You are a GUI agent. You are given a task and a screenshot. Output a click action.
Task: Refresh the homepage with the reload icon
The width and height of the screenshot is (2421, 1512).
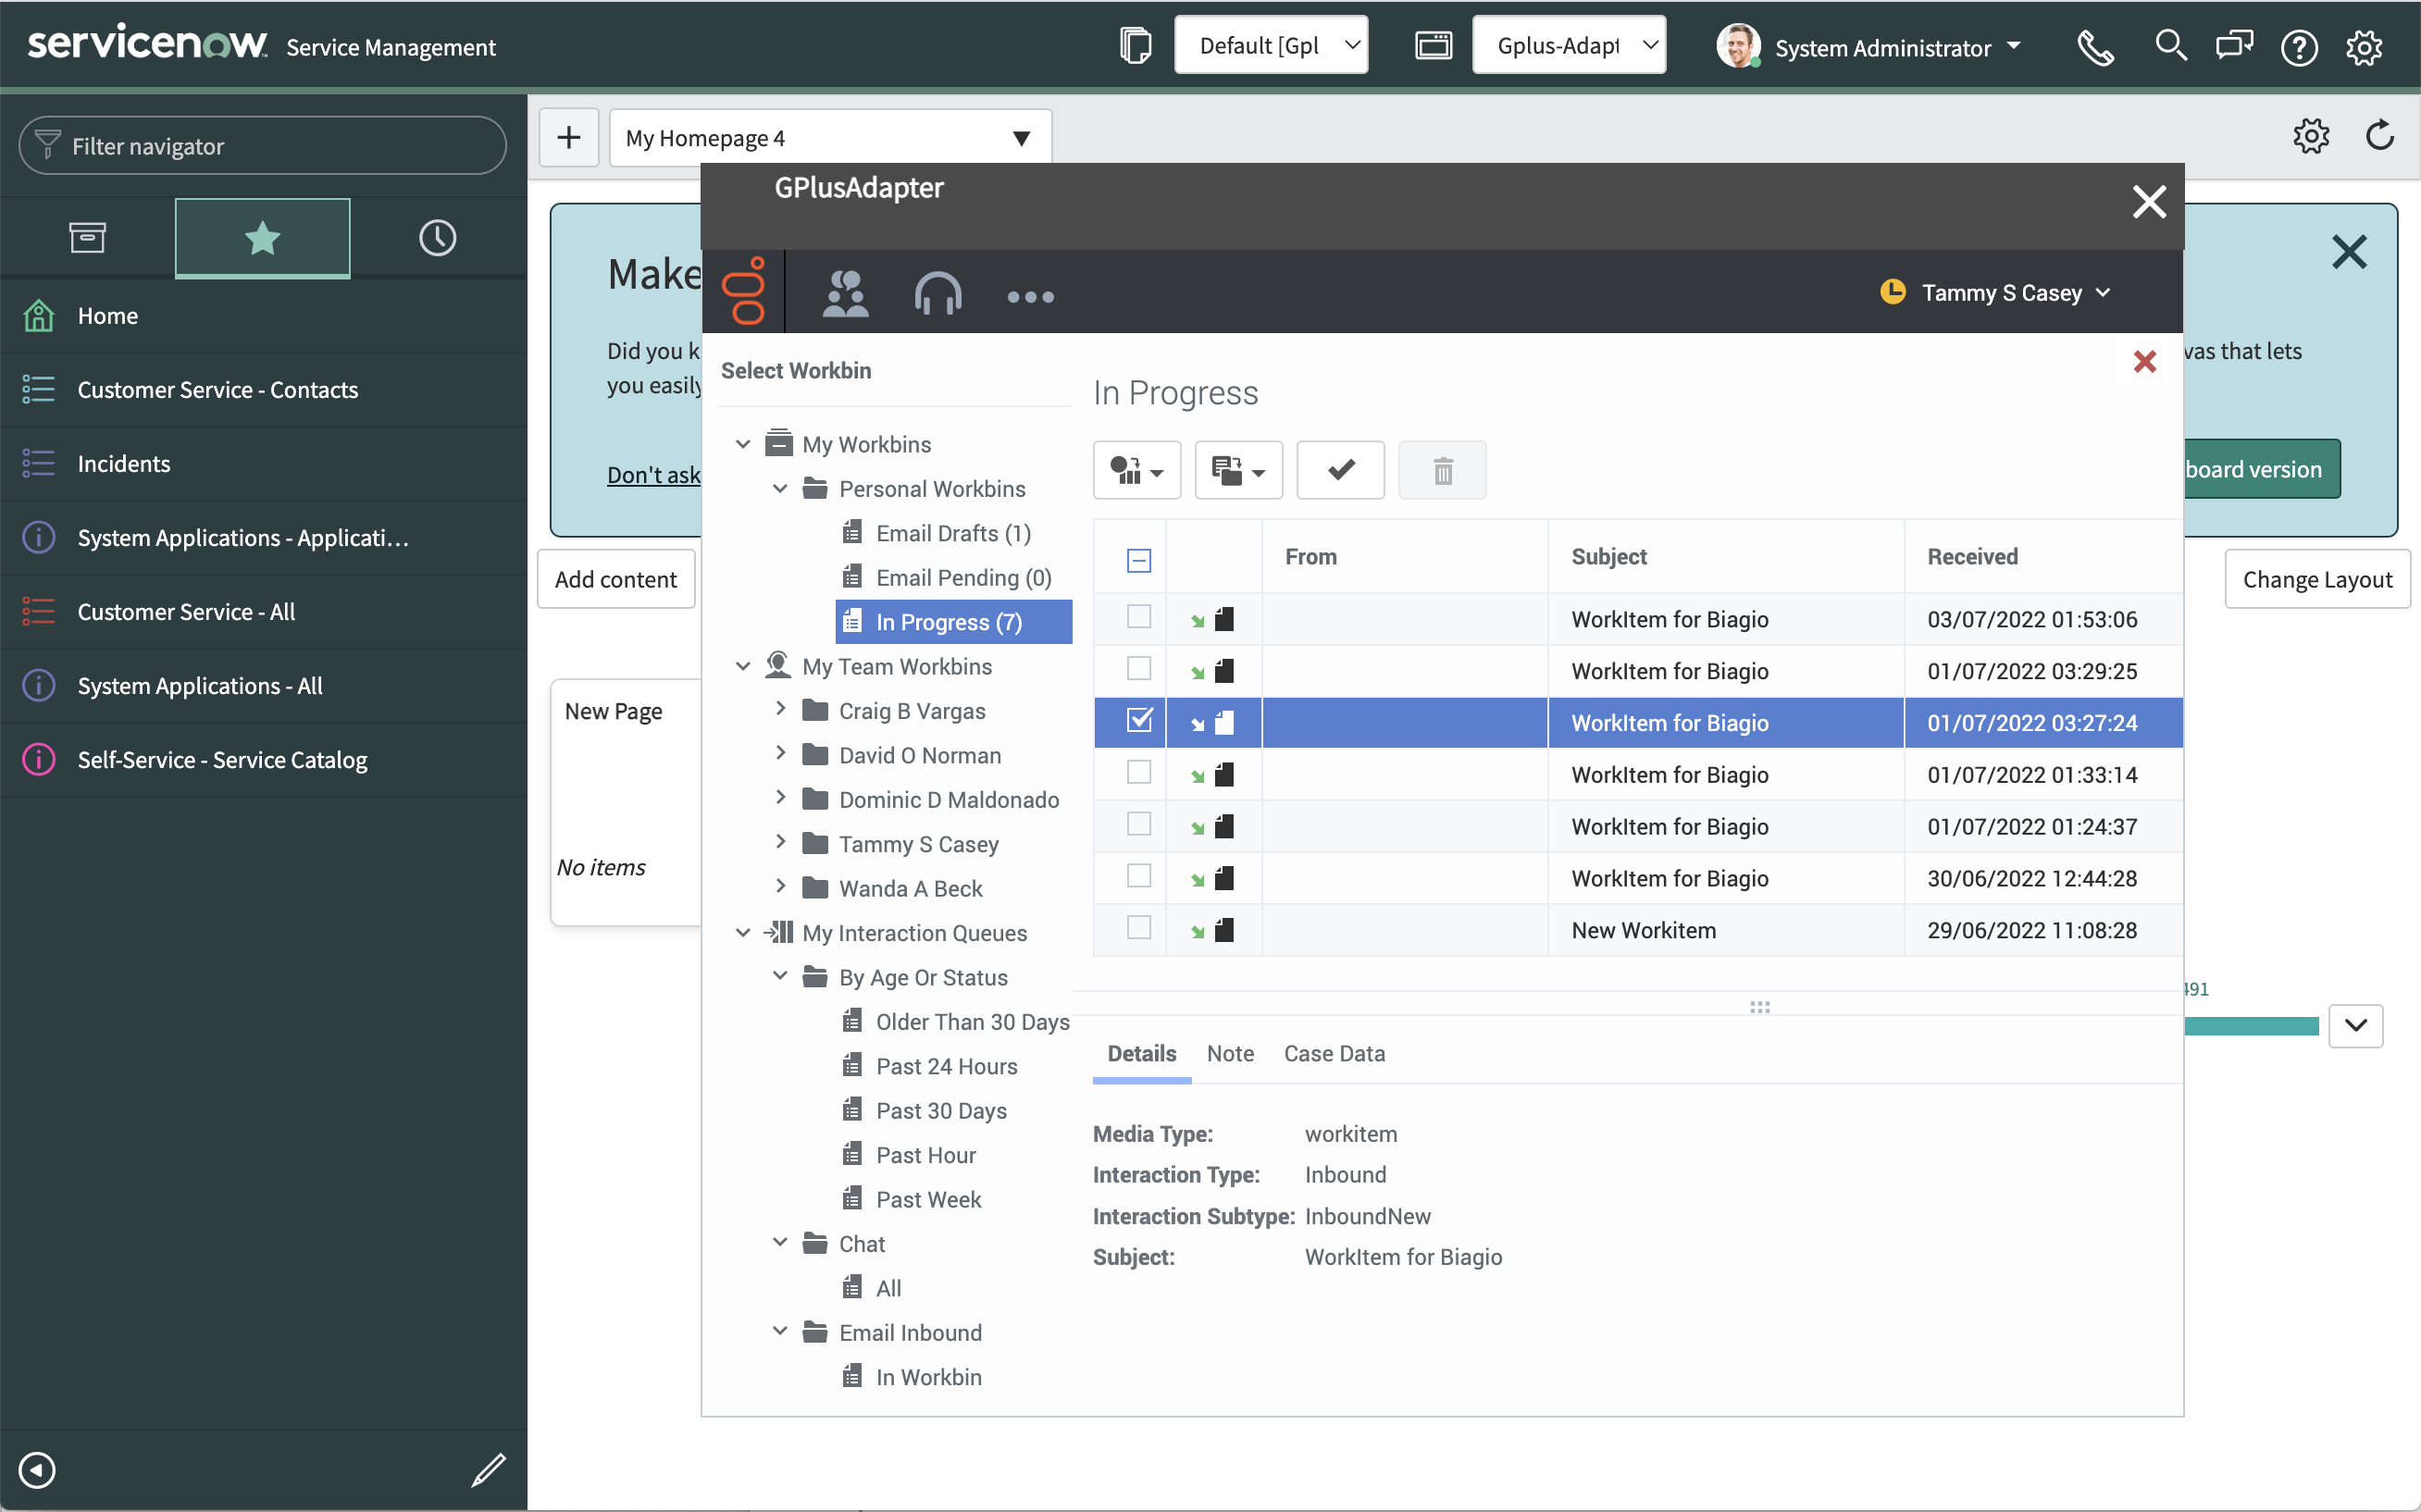click(x=2380, y=135)
